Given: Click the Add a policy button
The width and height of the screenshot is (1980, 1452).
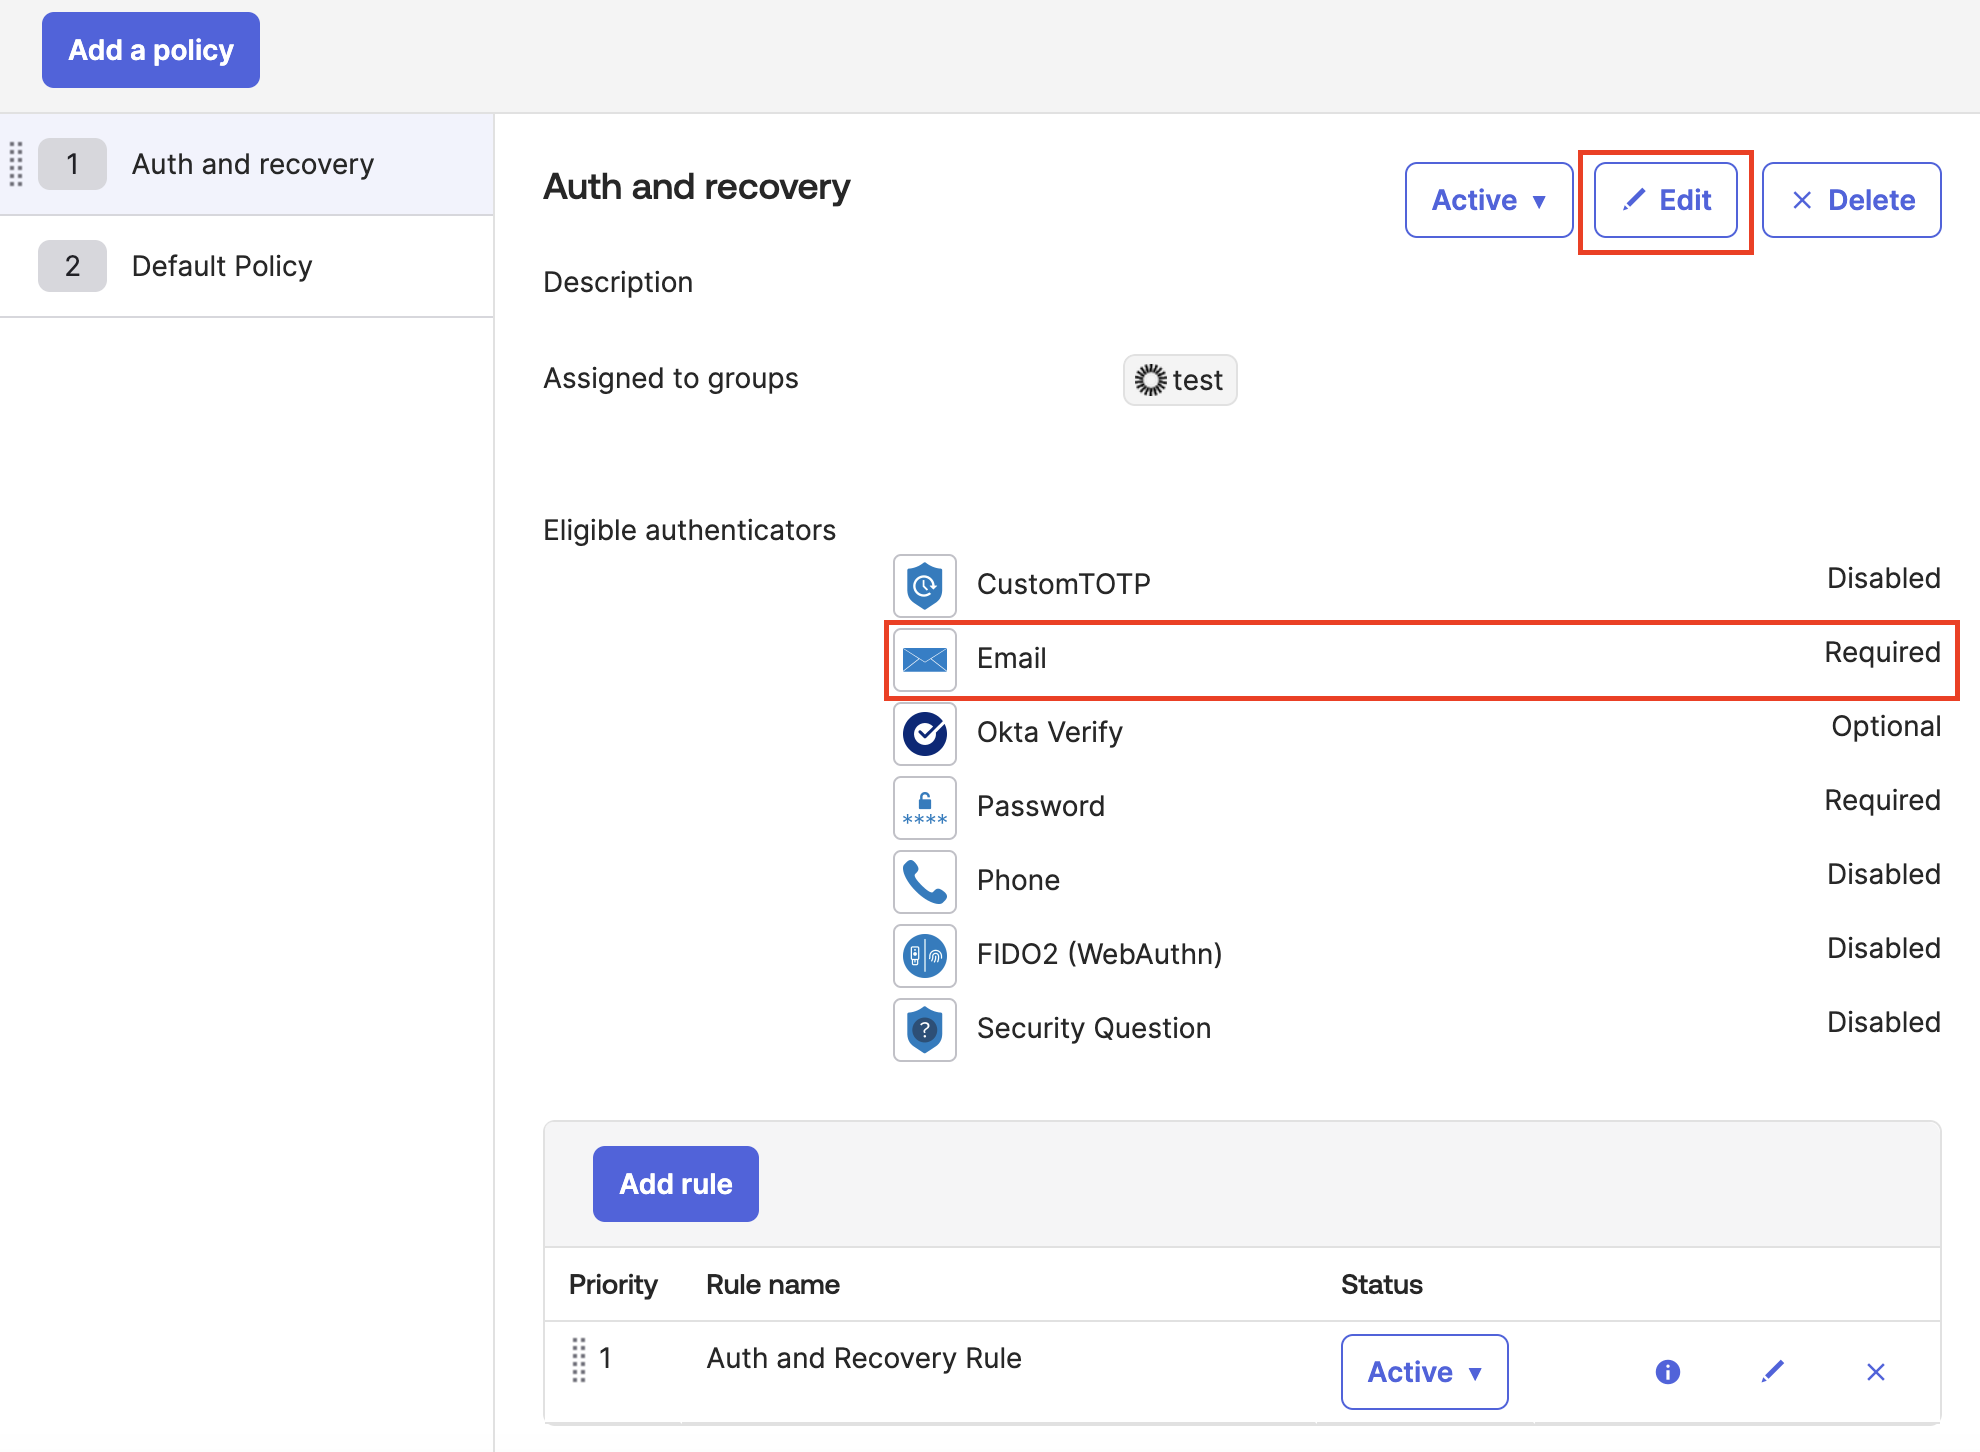Looking at the screenshot, I should (151, 50).
